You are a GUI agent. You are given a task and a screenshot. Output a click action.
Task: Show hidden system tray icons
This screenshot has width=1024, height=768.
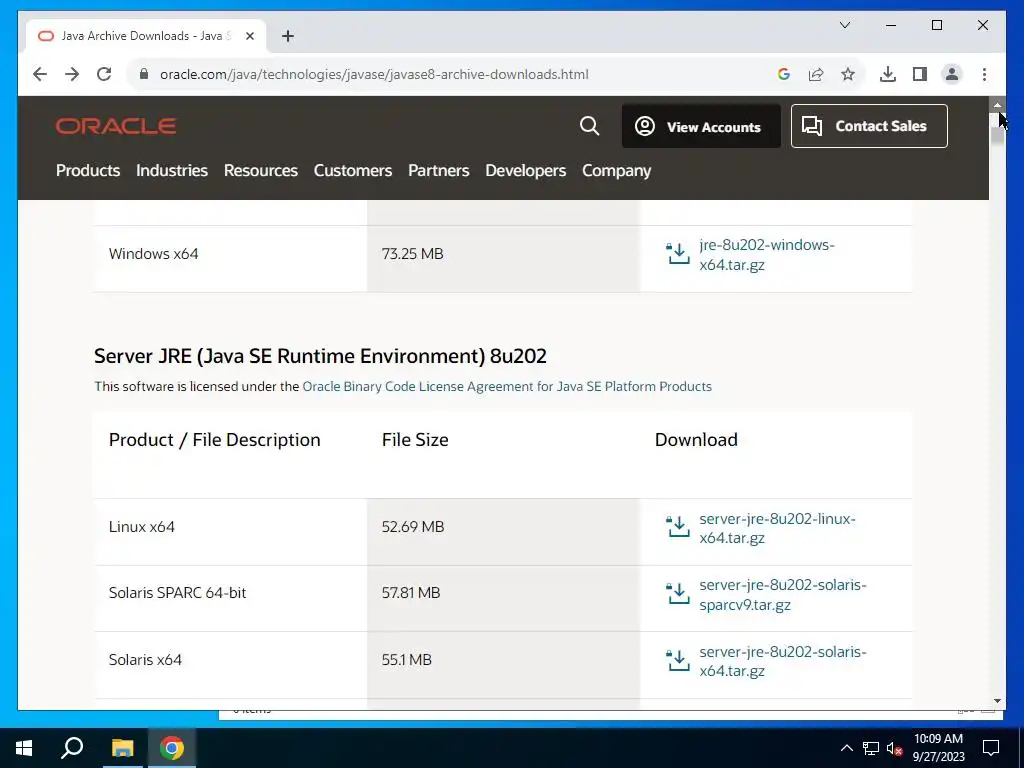point(846,748)
